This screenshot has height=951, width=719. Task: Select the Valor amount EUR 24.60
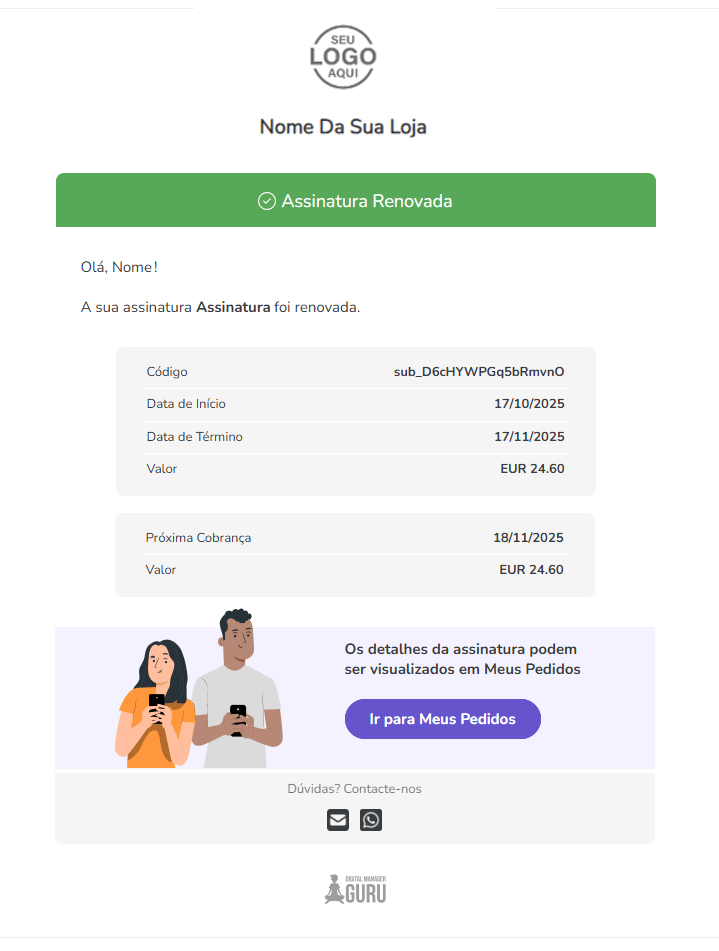[532, 468]
